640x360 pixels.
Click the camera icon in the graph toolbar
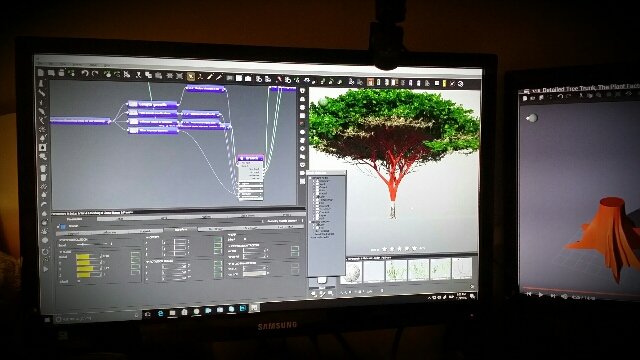click(248, 78)
